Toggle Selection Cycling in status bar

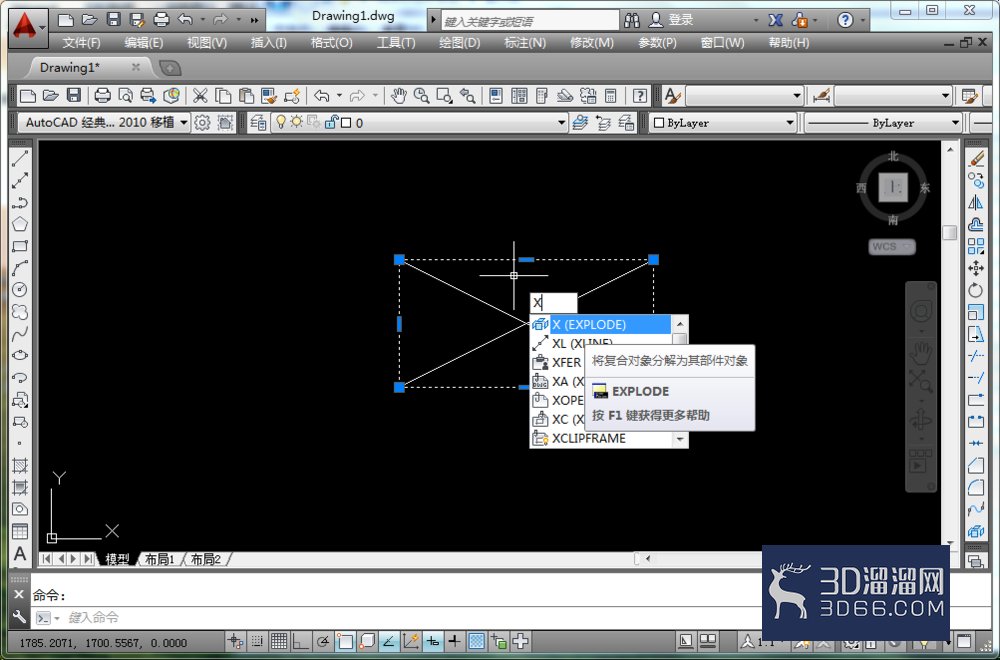point(498,641)
